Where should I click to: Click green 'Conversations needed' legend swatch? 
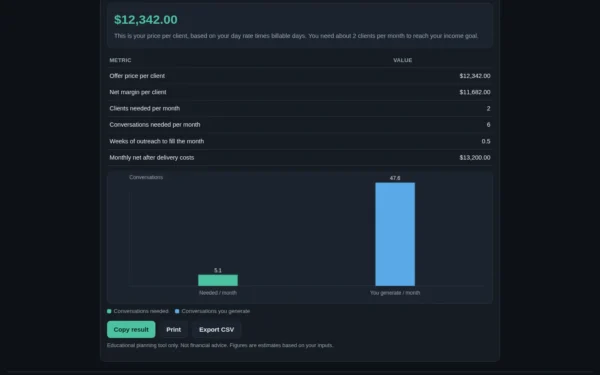109,311
